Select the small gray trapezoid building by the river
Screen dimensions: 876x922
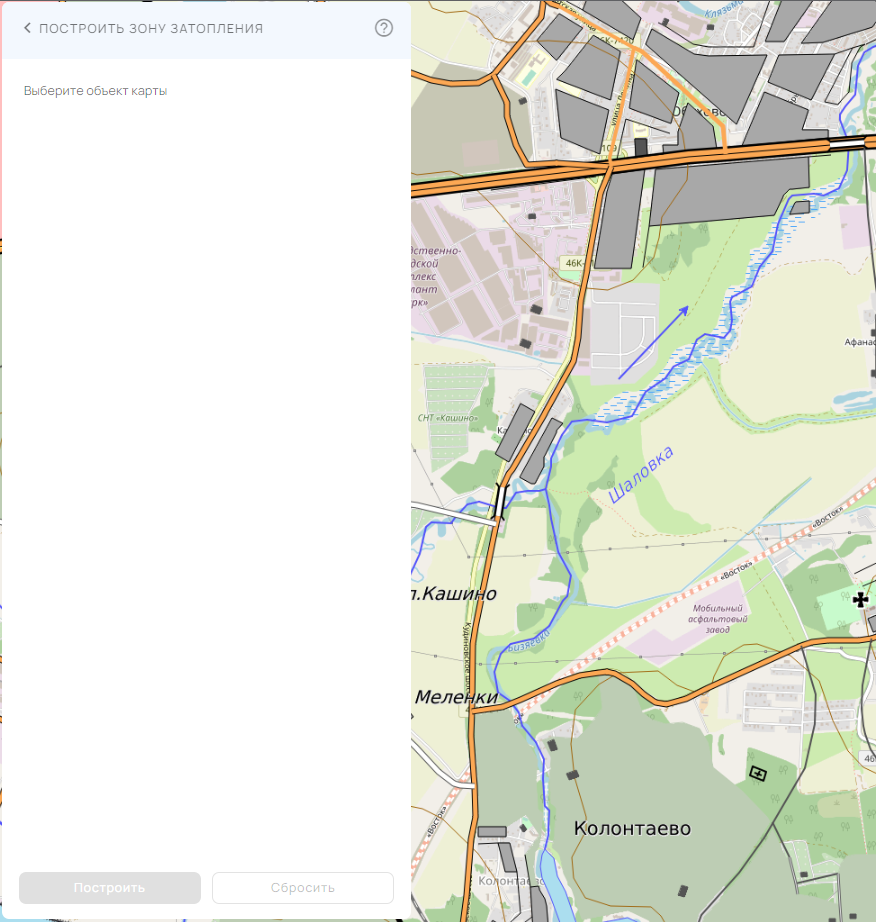click(x=800, y=207)
